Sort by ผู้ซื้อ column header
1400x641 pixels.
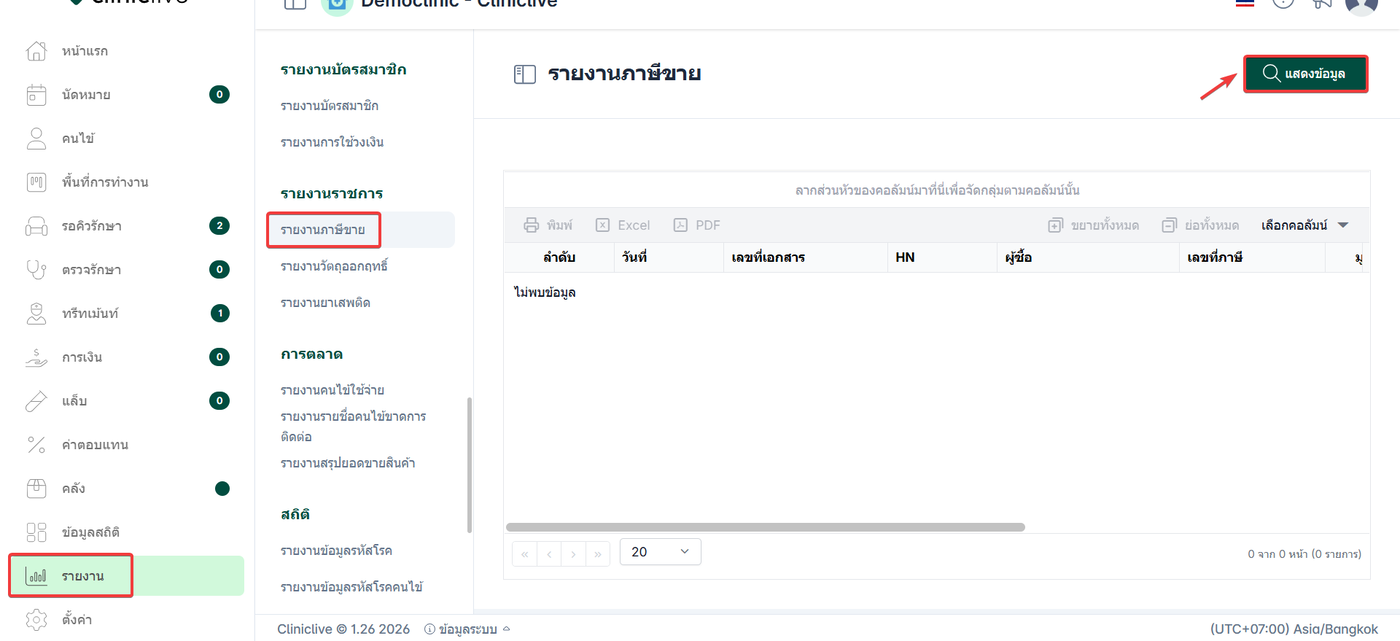click(1087, 258)
